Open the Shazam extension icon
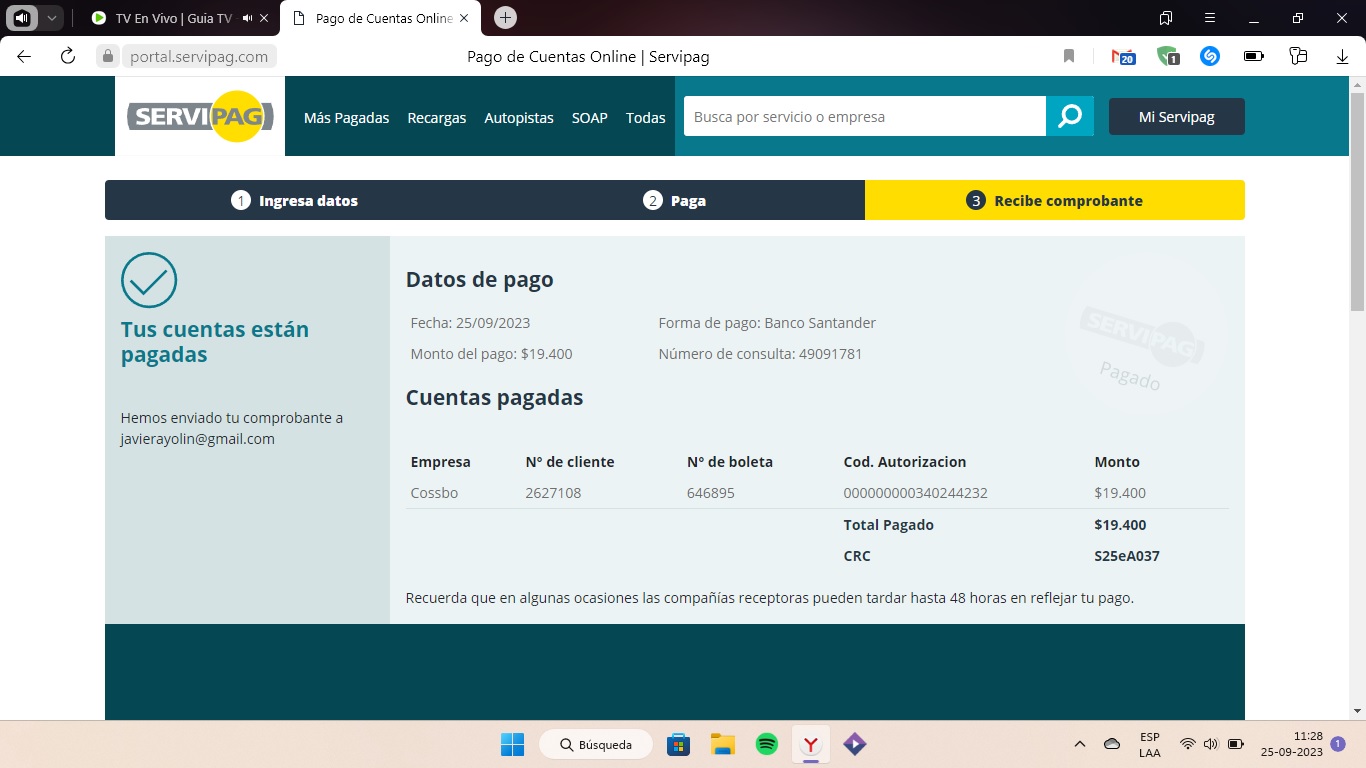The image size is (1366, 768). (1210, 57)
